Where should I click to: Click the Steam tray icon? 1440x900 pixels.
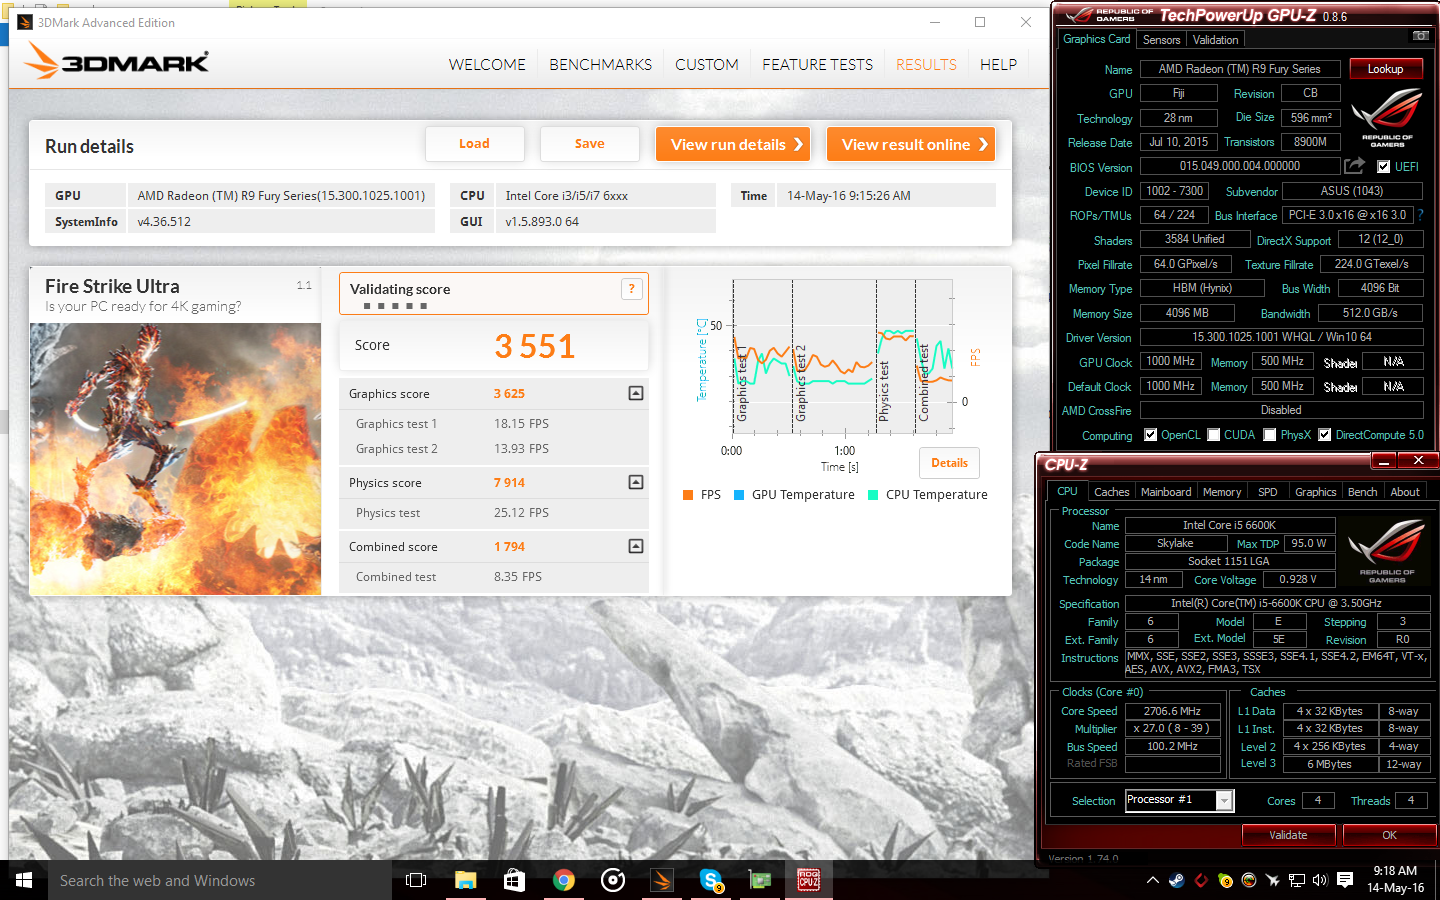click(x=1176, y=880)
